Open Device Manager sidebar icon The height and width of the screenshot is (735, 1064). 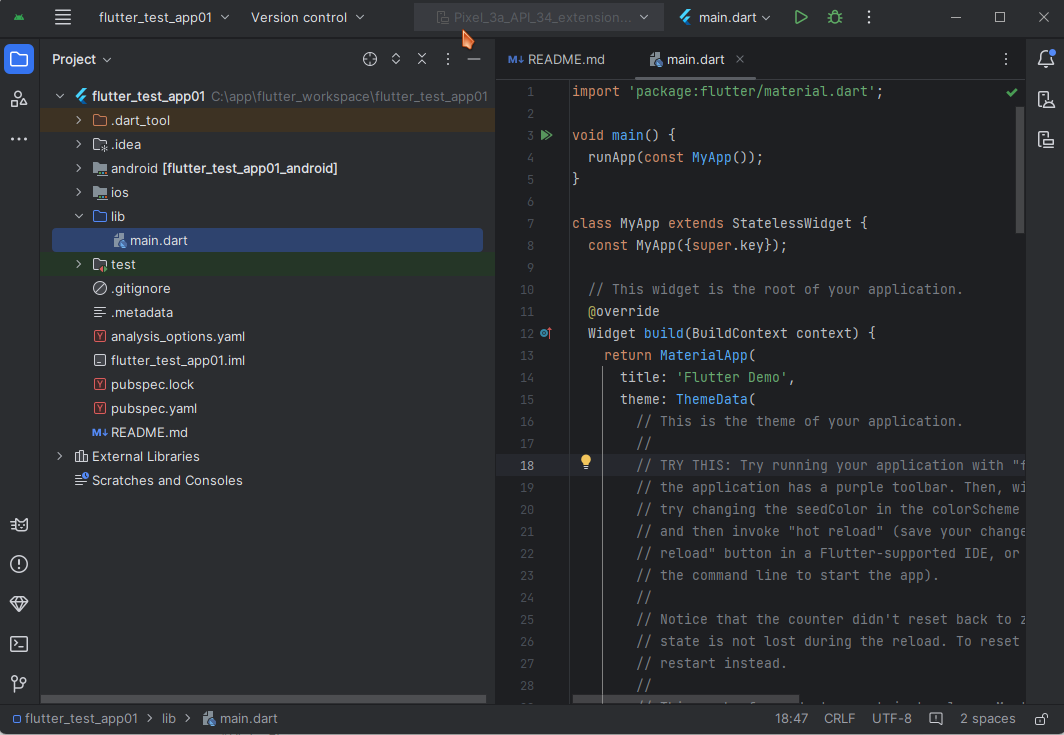[x=1046, y=100]
